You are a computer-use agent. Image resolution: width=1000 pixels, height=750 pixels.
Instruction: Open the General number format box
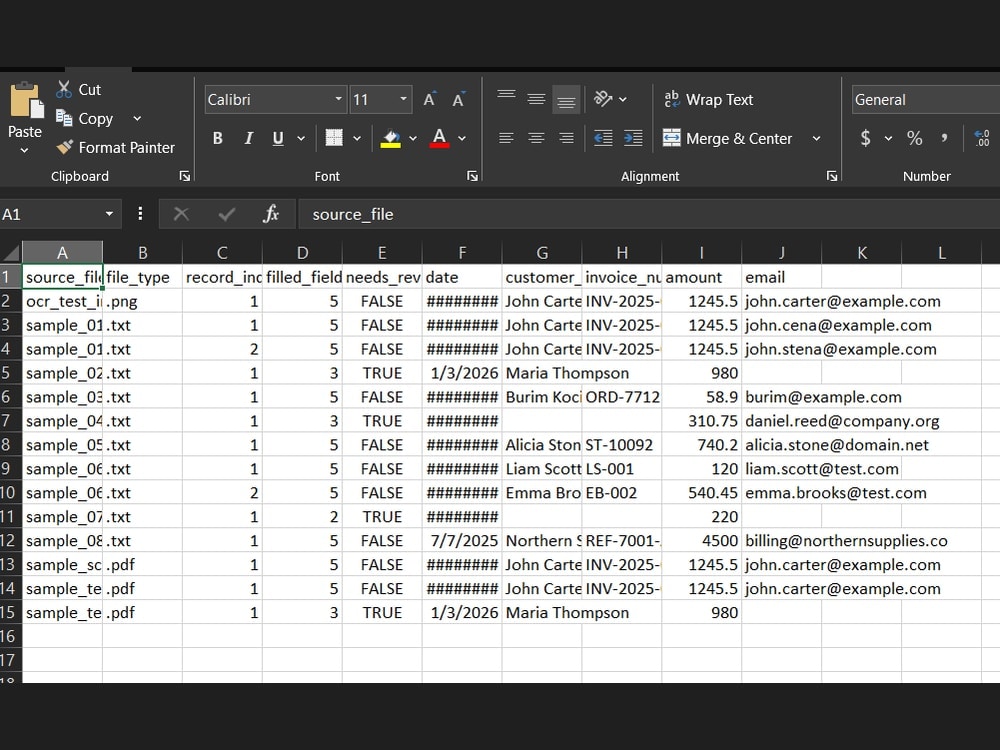point(925,99)
